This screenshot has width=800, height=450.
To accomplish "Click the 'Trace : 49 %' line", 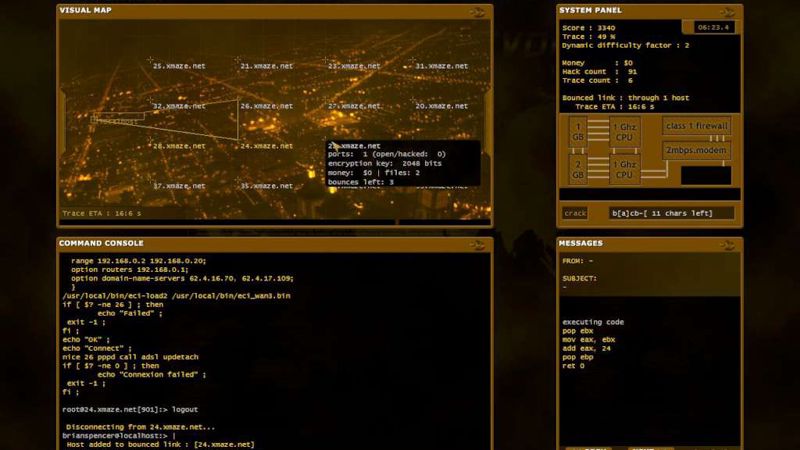I will [589, 37].
